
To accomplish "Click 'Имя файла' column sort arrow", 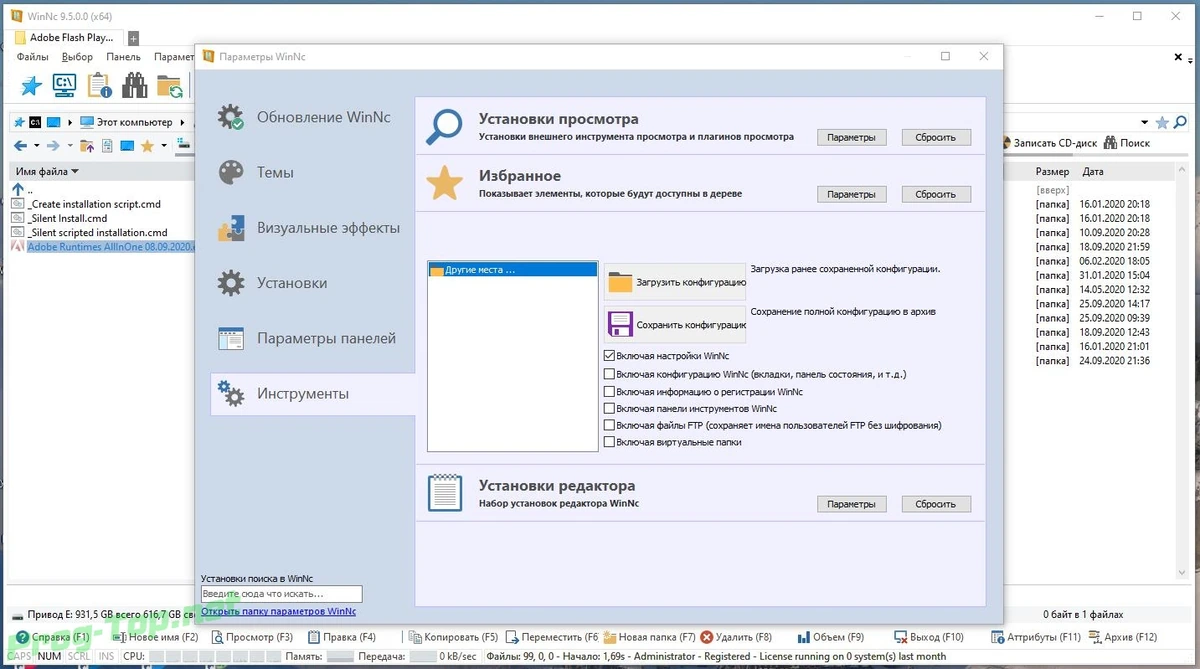I will tap(74, 172).
